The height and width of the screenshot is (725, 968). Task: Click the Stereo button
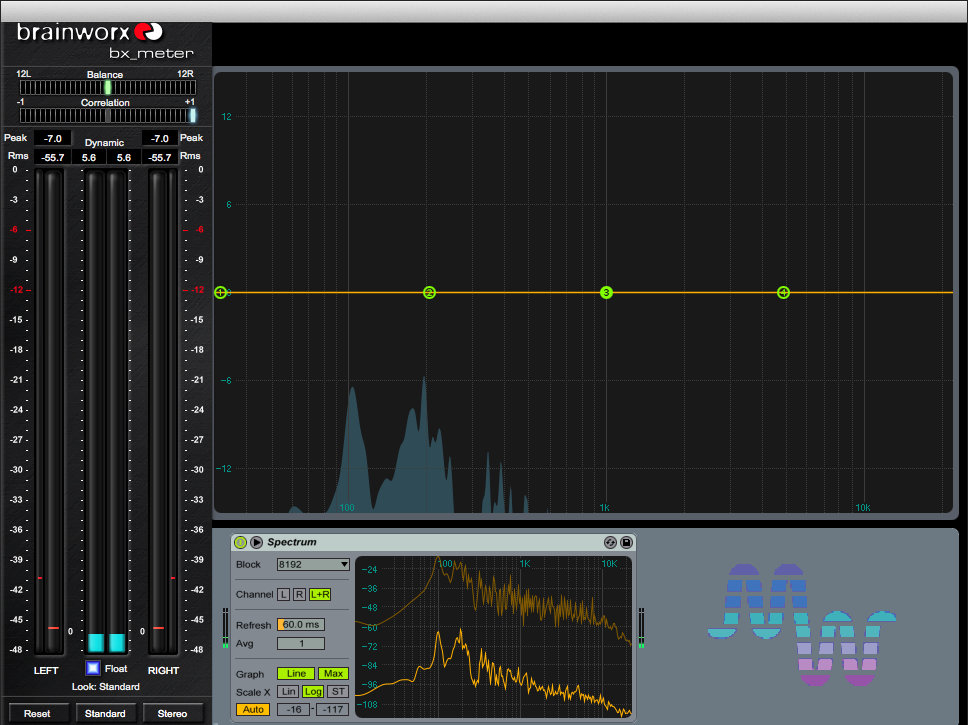tap(172, 713)
